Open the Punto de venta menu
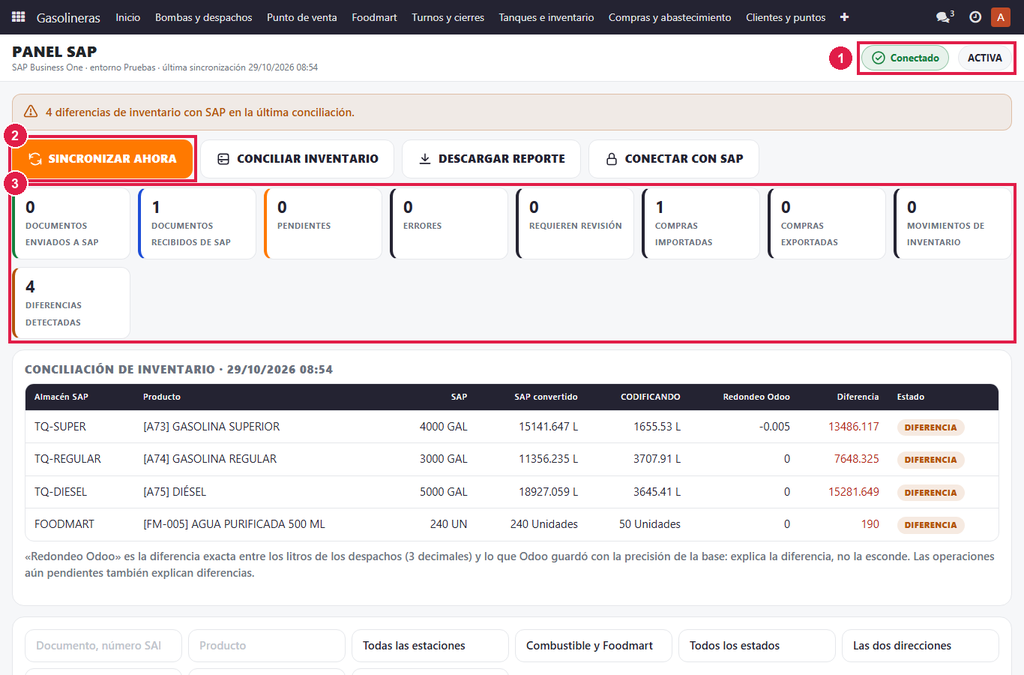Screen dimensions: 1024x675 (x=302, y=18)
